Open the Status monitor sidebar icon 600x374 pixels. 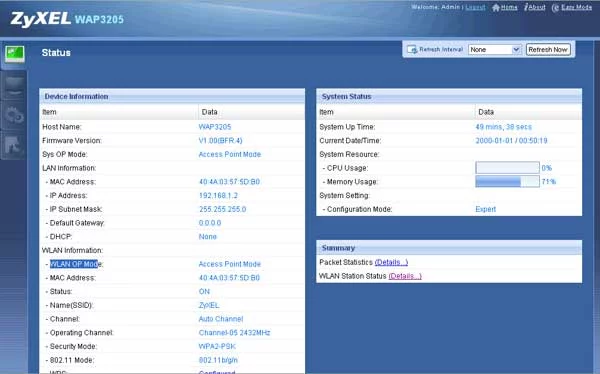[15, 54]
